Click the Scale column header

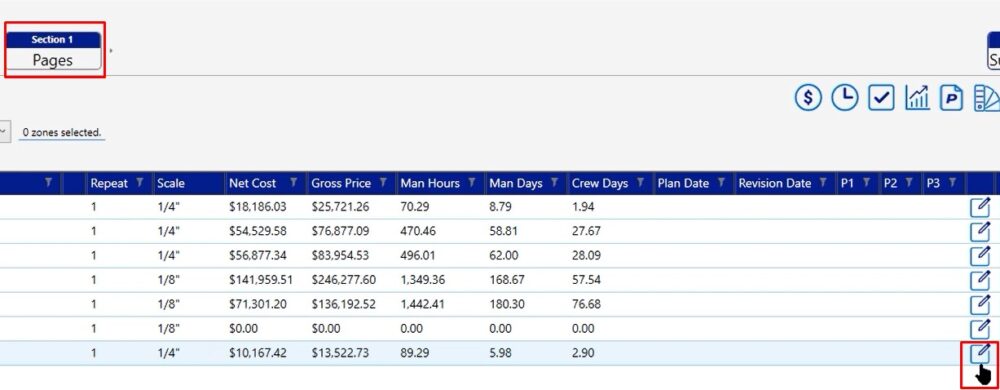click(171, 183)
